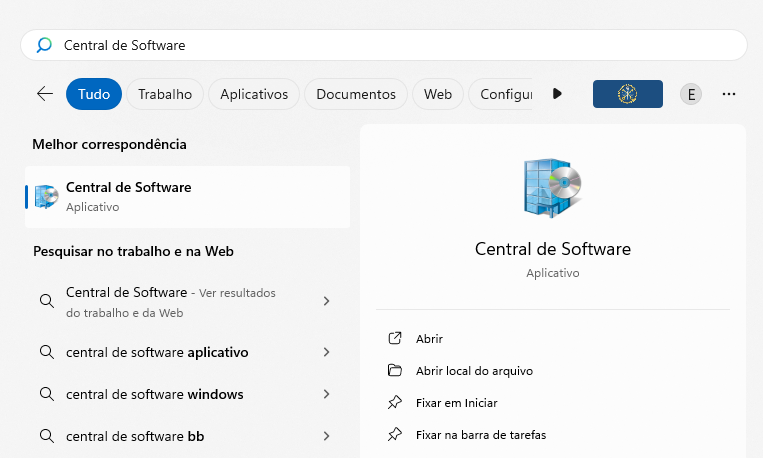The image size is (763, 458).
Task: Click Abrir to launch the app
Action: [x=429, y=339]
